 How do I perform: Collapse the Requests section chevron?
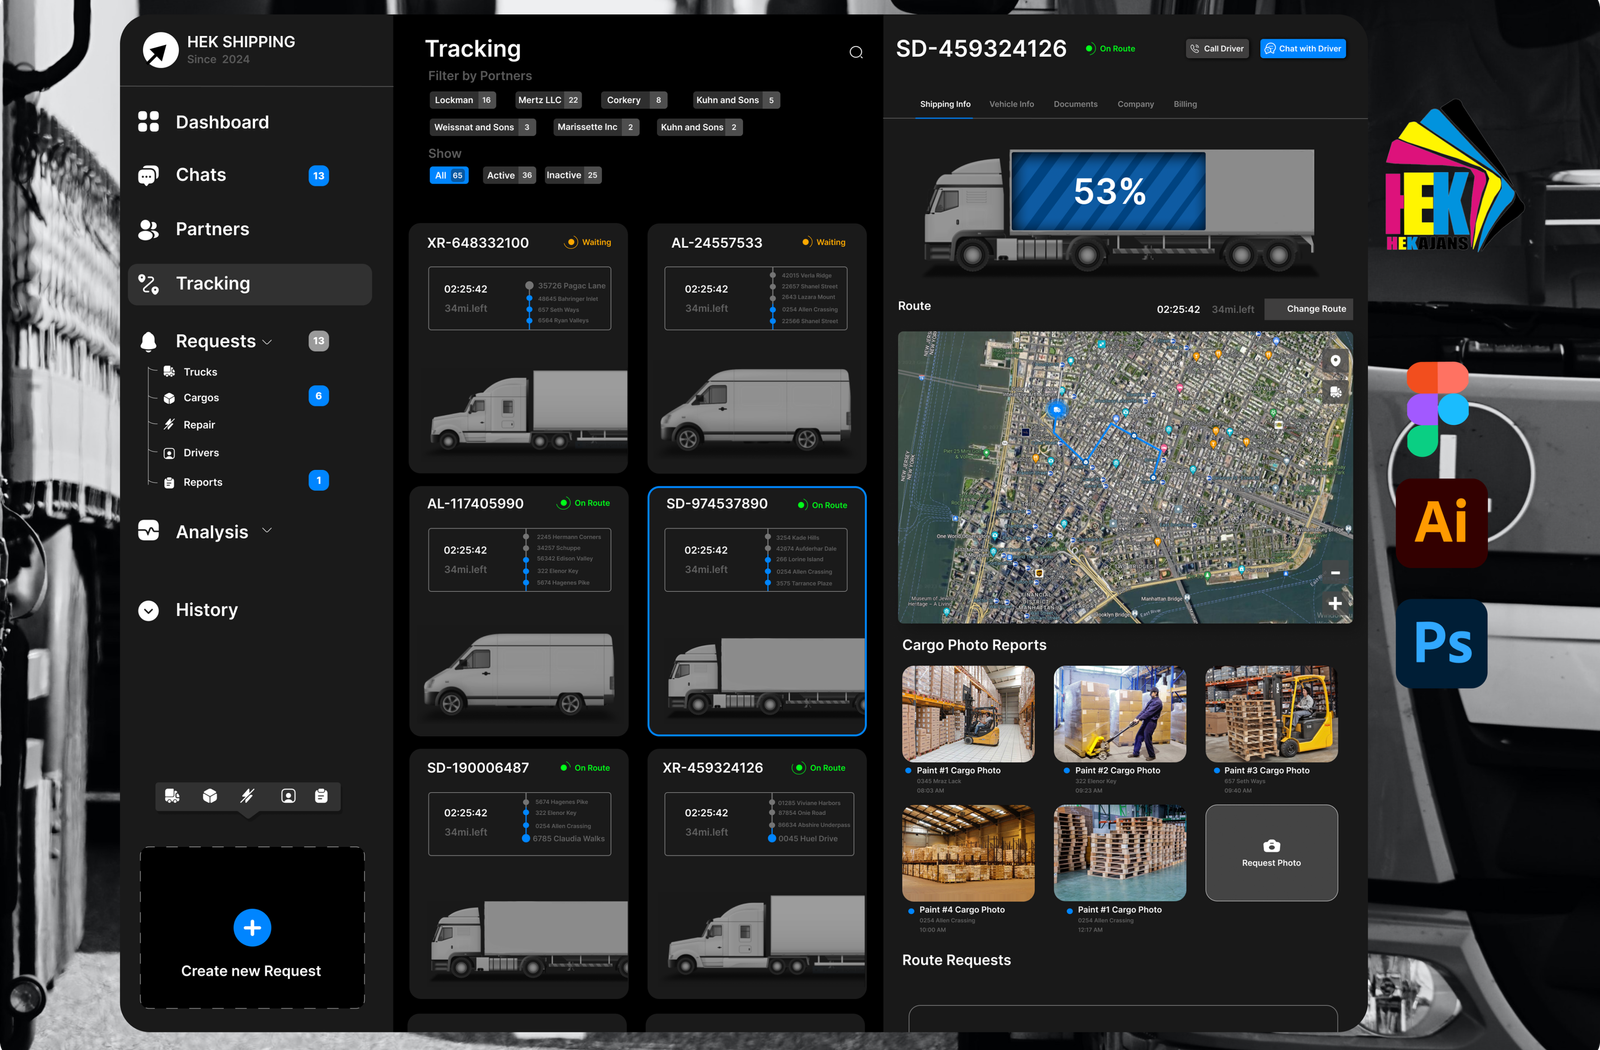(267, 342)
